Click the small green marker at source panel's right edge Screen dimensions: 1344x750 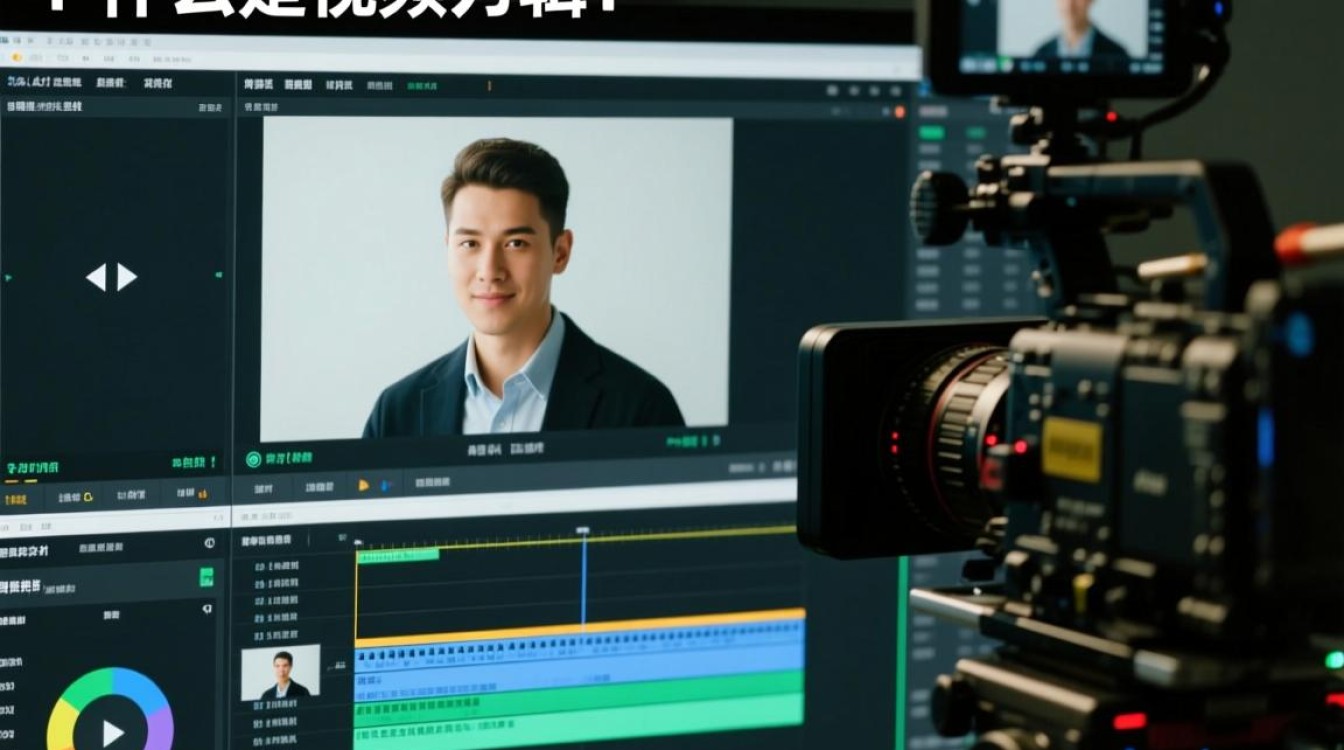click(218, 275)
